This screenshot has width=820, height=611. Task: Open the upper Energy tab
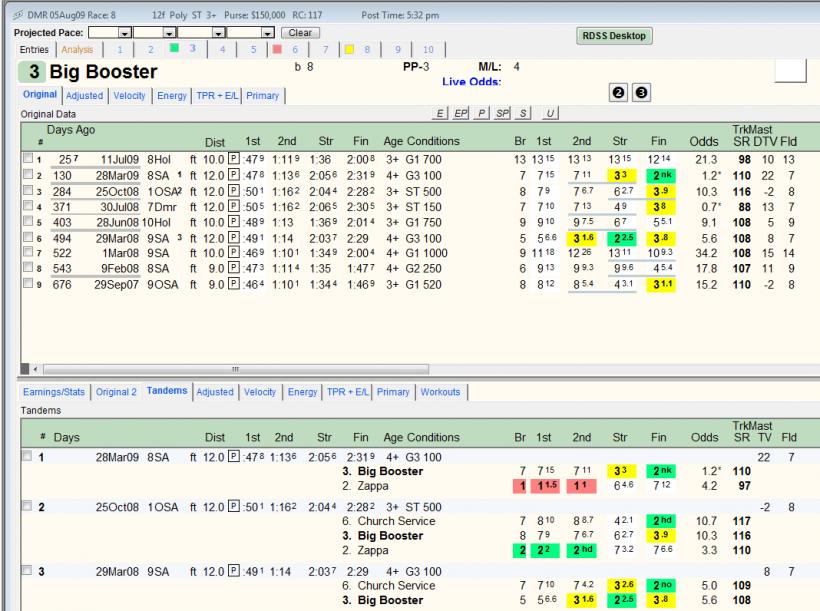[x=172, y=96]
